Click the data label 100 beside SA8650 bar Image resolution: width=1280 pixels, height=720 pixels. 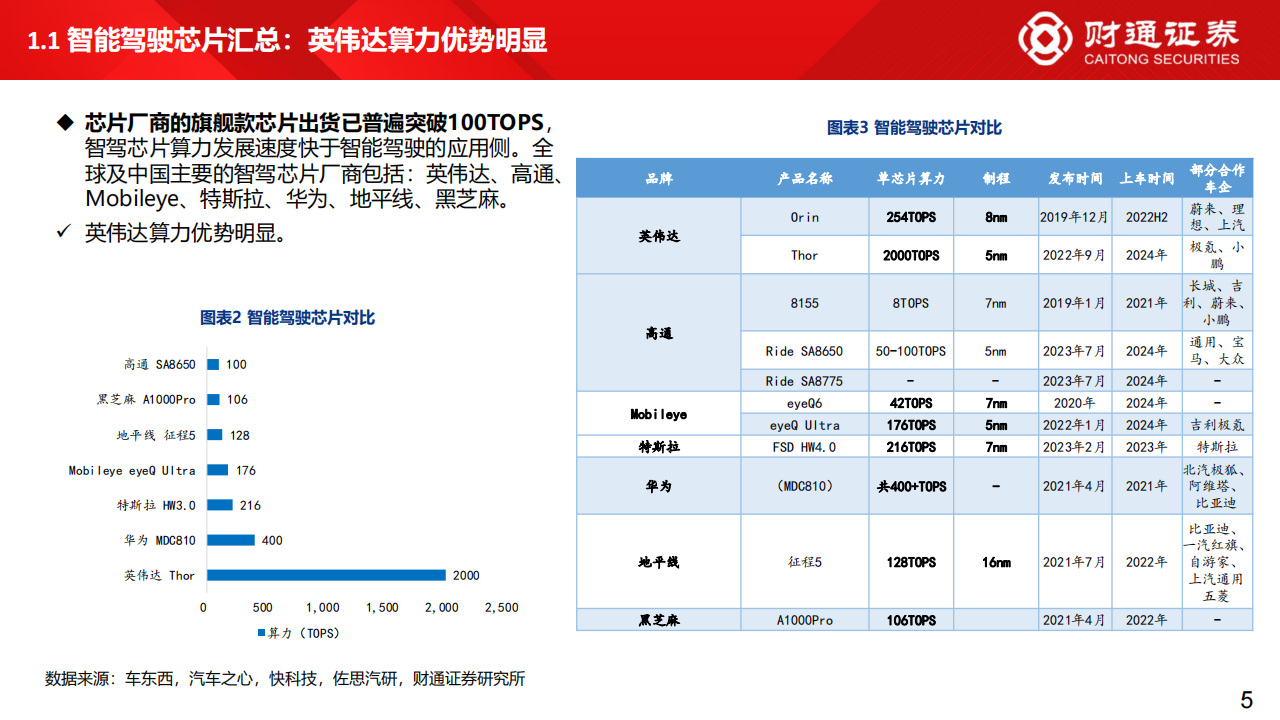236,364
